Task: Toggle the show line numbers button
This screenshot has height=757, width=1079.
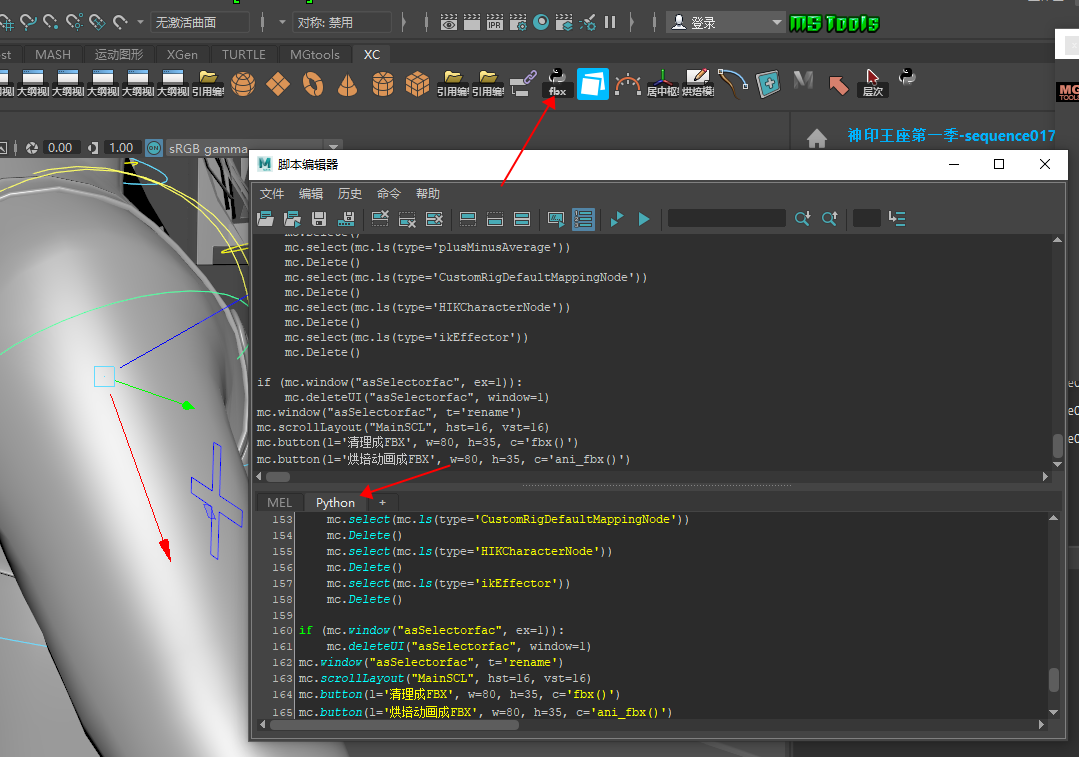Action: pos(584,218)
